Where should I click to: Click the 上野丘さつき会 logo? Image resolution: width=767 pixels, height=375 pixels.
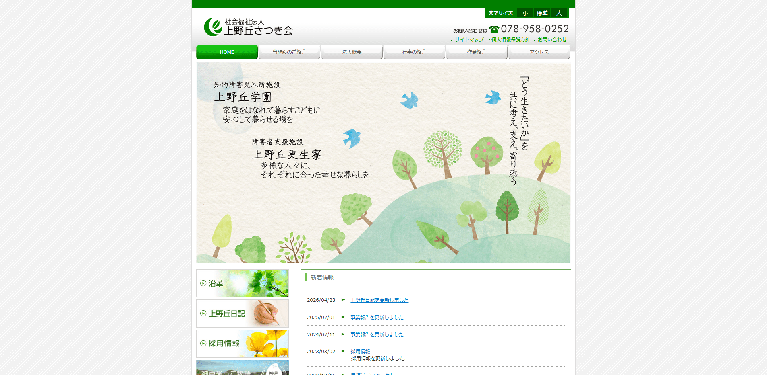[x=248, y=27]
